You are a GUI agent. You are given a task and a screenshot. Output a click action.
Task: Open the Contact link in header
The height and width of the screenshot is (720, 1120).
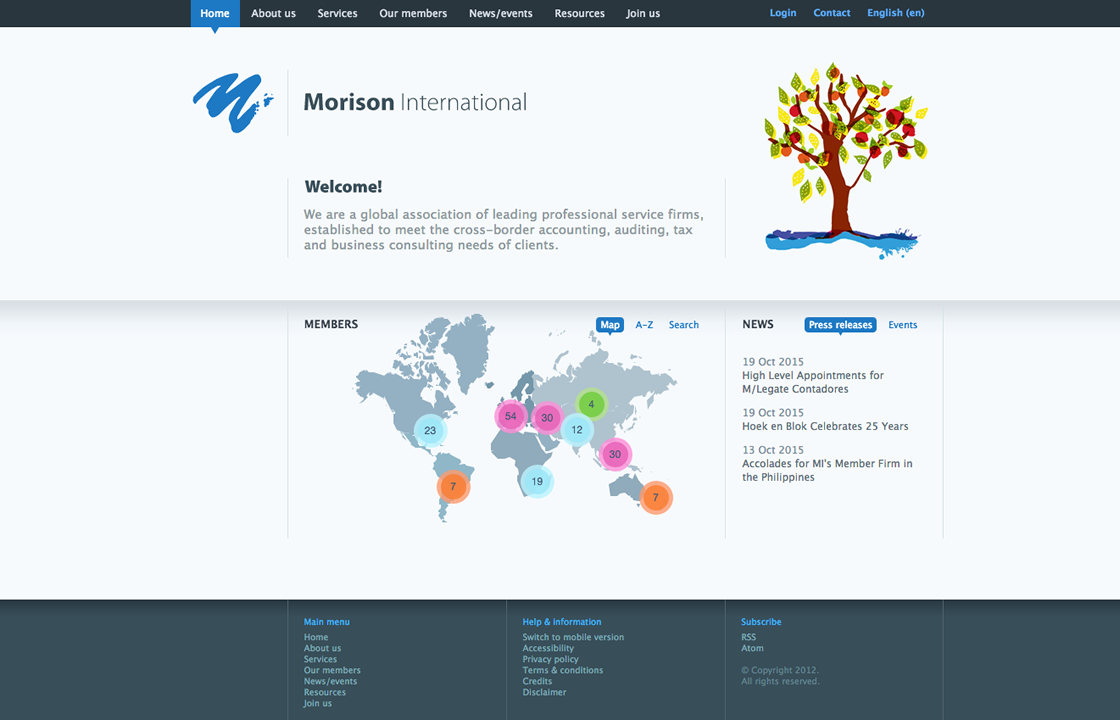[x=832, y=13]
